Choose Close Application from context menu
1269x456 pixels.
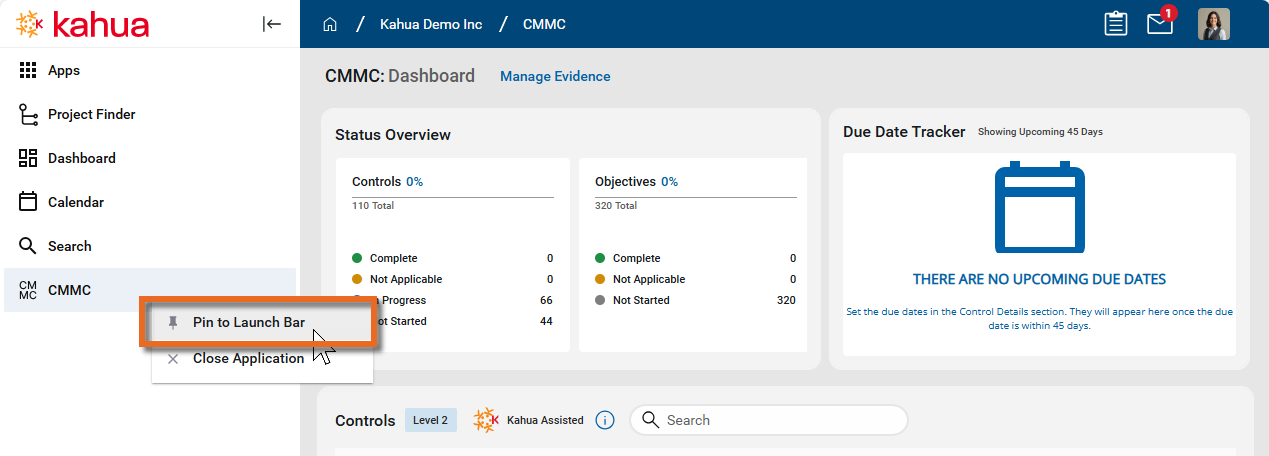coord(248,358)
